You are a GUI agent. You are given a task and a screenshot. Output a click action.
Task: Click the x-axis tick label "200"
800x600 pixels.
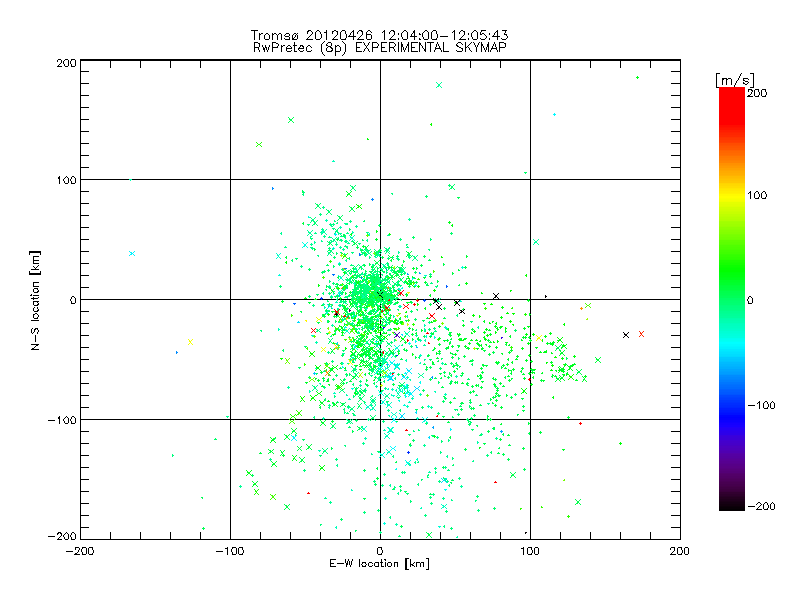point(680,551)
